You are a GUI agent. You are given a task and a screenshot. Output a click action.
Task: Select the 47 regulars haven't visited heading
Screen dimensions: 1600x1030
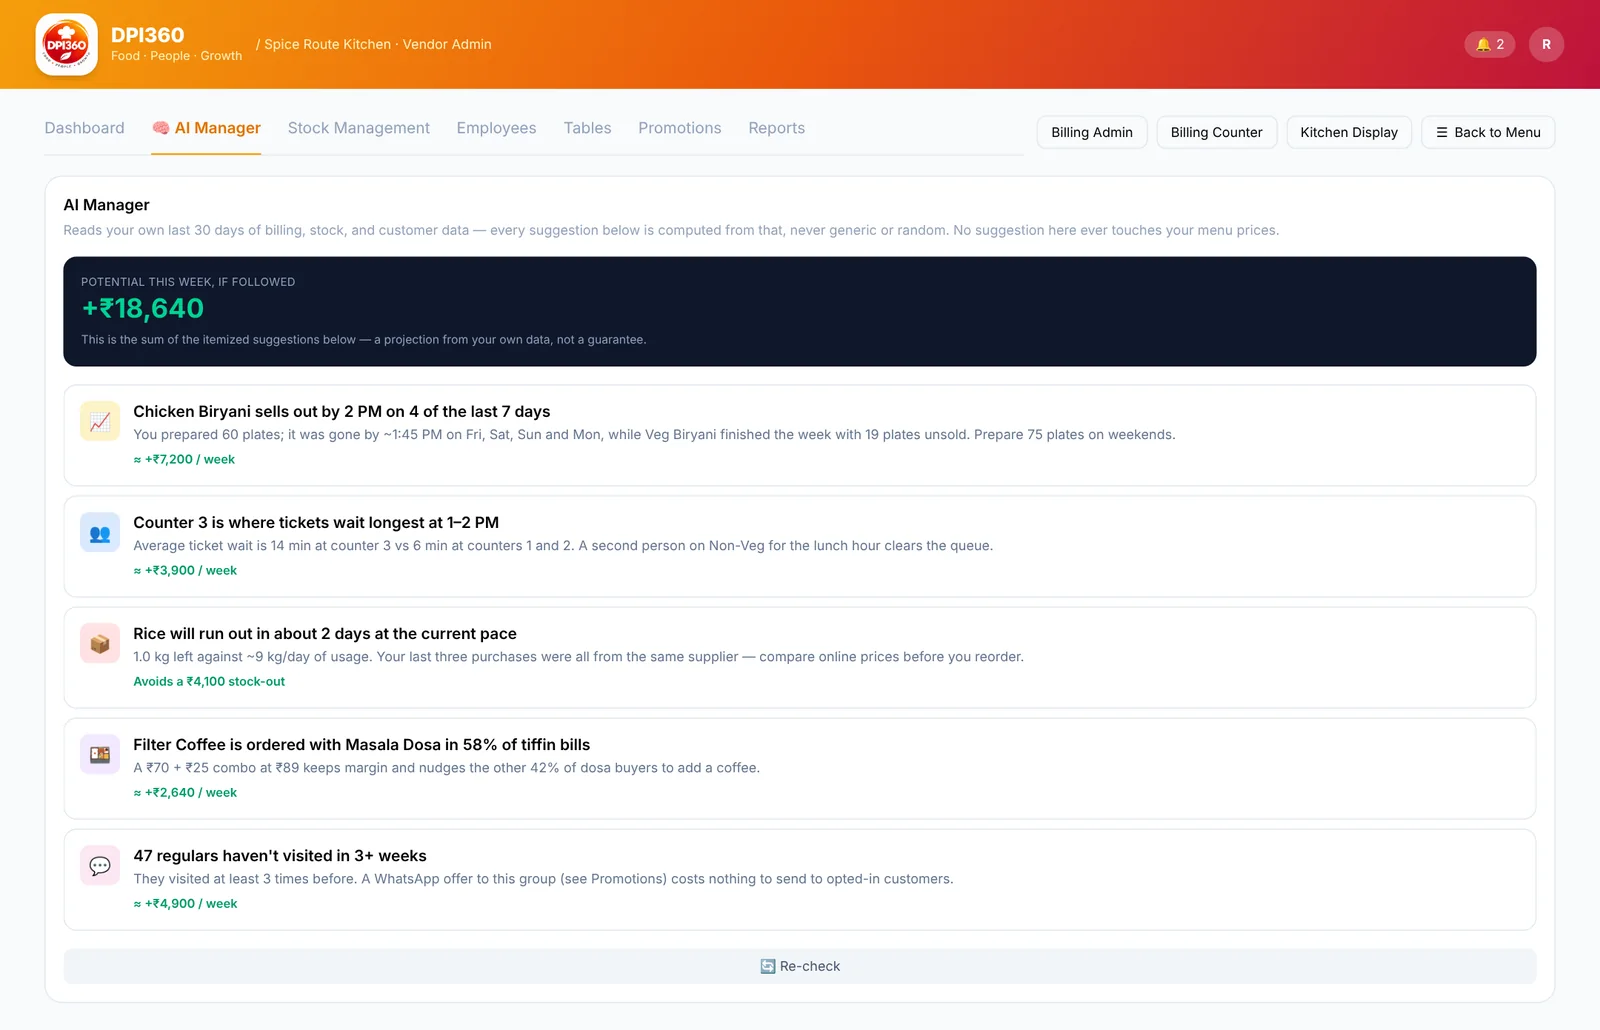pyautogui.click(x=280, y=855)
